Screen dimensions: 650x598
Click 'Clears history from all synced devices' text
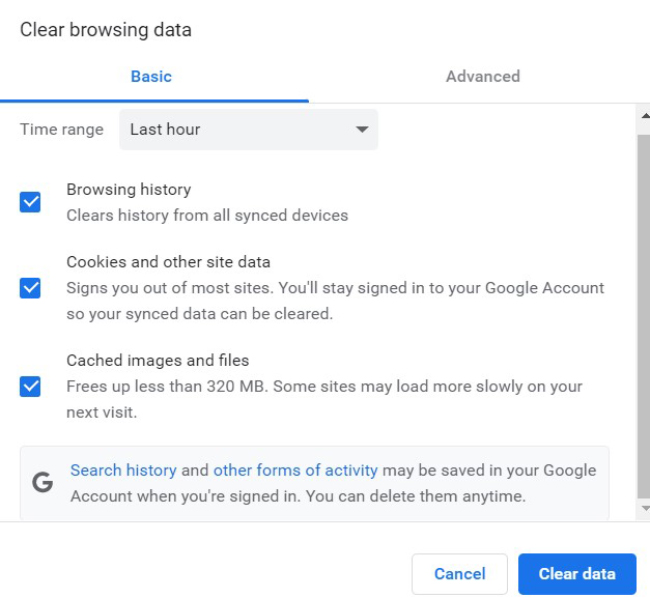pos(207,215)
